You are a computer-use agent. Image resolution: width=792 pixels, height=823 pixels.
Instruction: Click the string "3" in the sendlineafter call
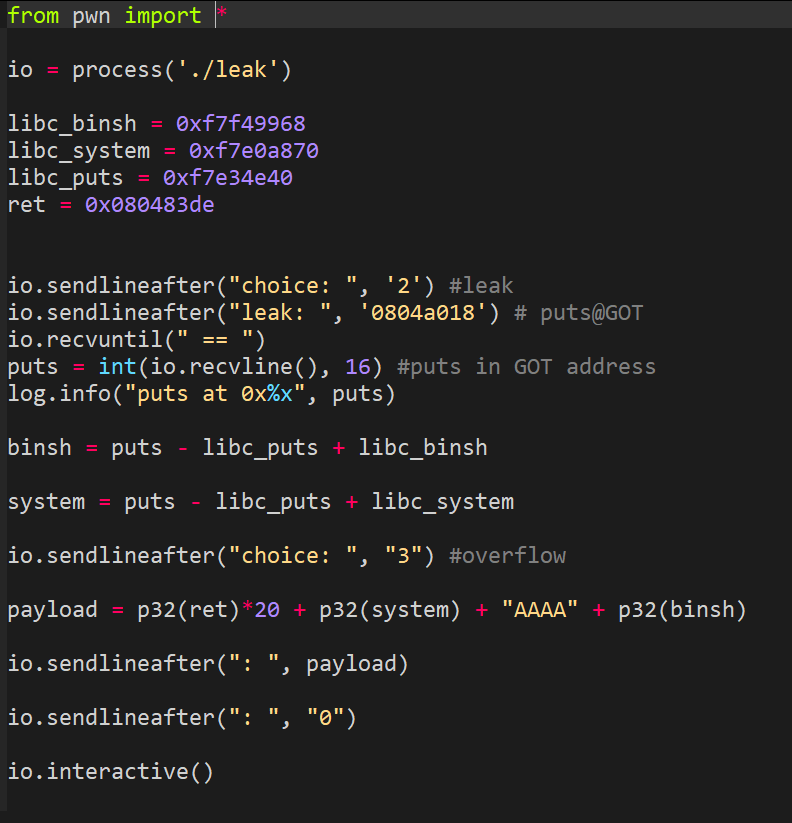[x=403, y=556]
